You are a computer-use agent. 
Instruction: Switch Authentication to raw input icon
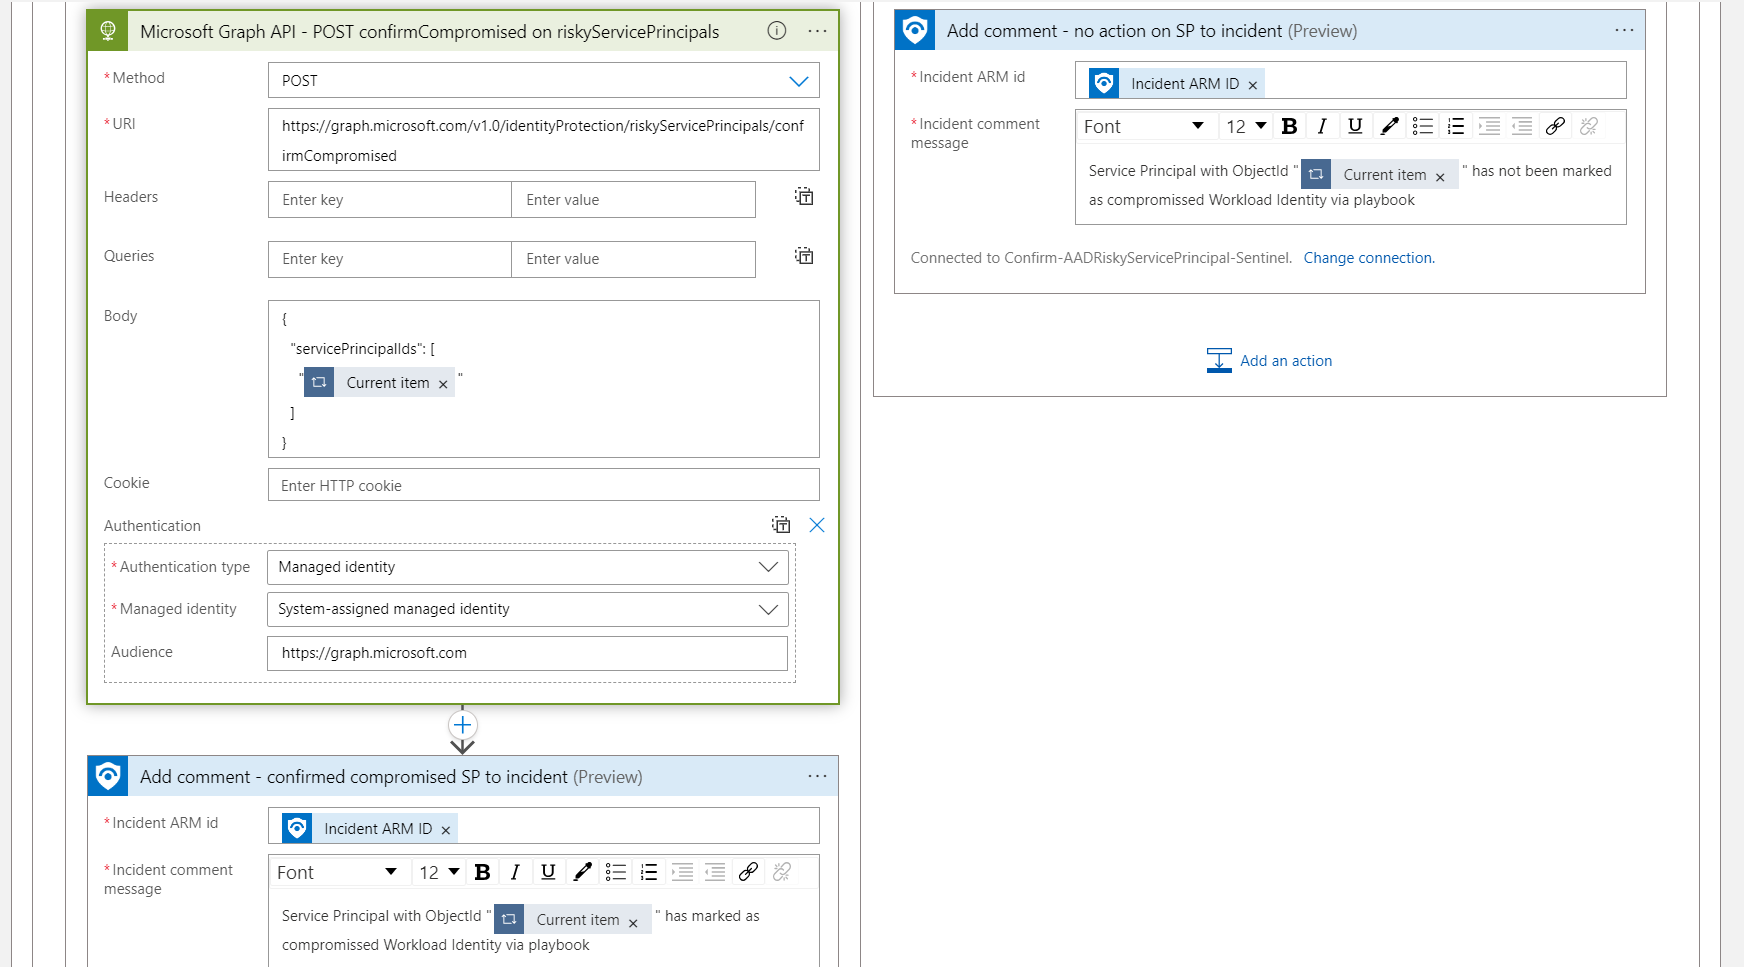click(x=781, y=524)
